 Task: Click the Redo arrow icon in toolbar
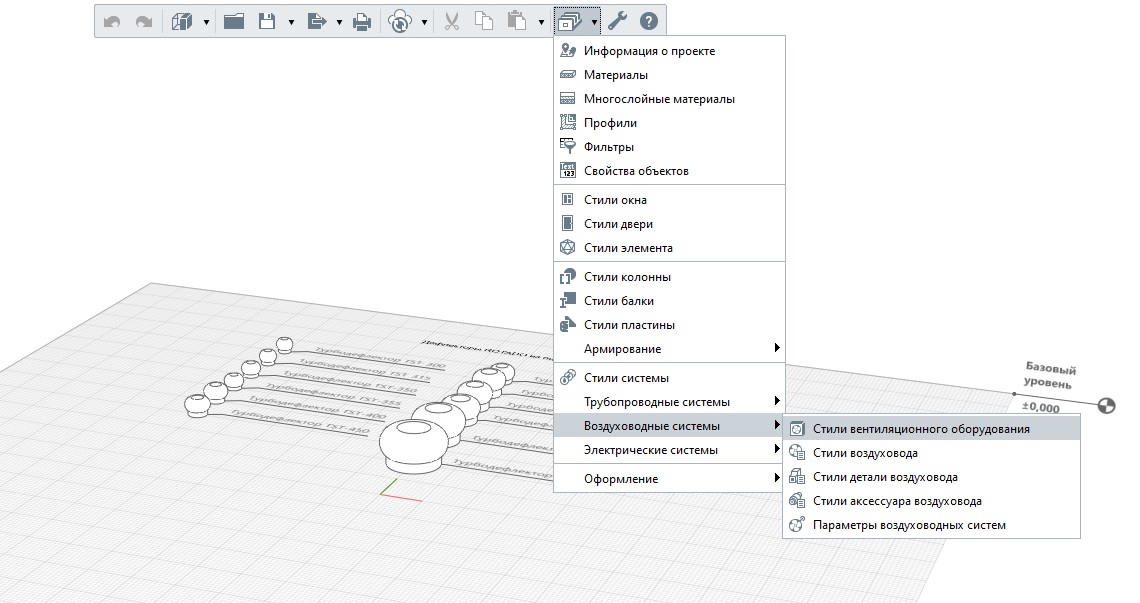pos(144,22)
